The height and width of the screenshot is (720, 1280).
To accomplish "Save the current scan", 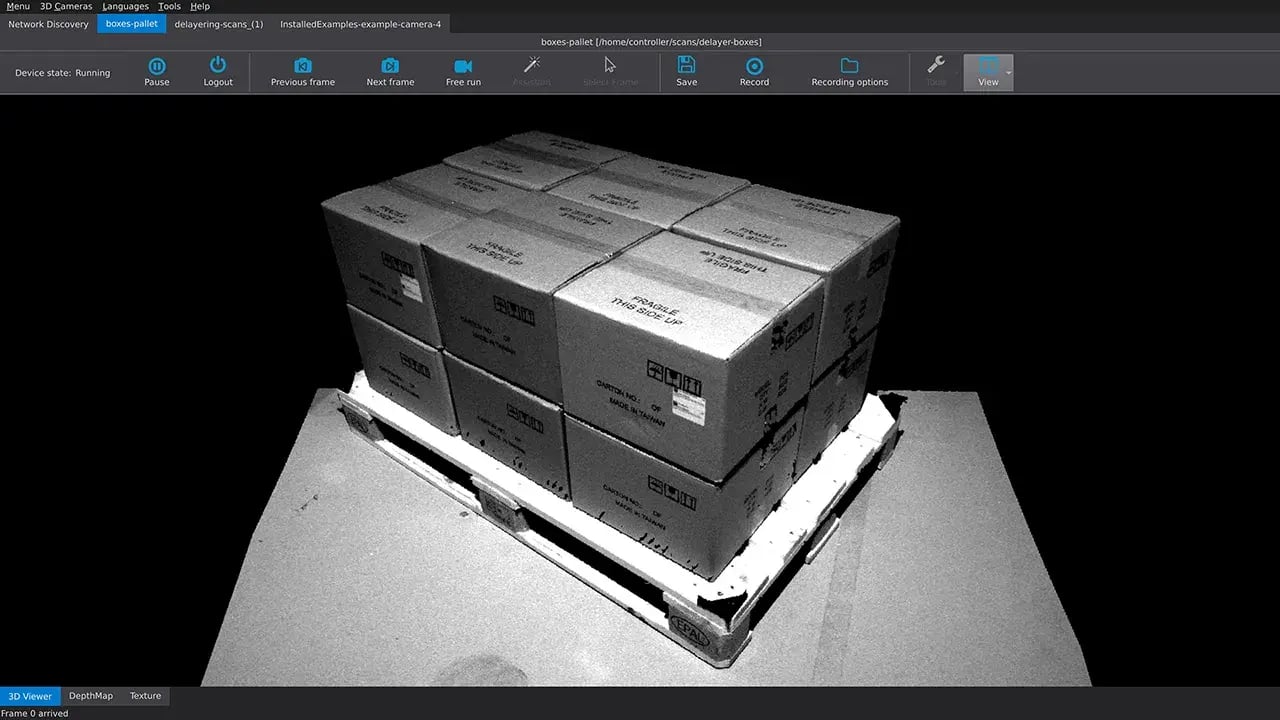I will click(x=686, y=70).
